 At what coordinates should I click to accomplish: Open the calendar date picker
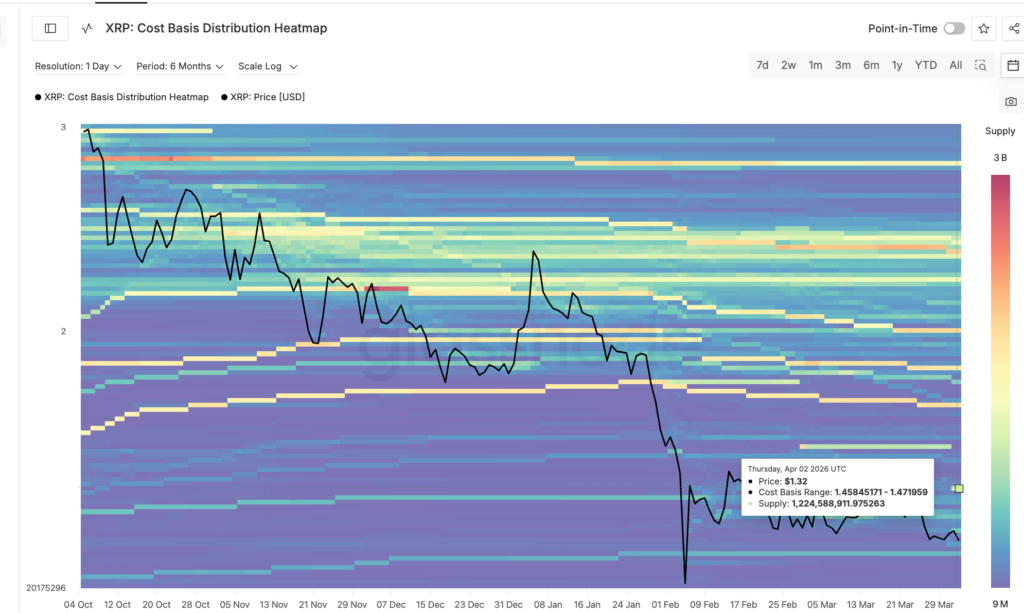1012,65
